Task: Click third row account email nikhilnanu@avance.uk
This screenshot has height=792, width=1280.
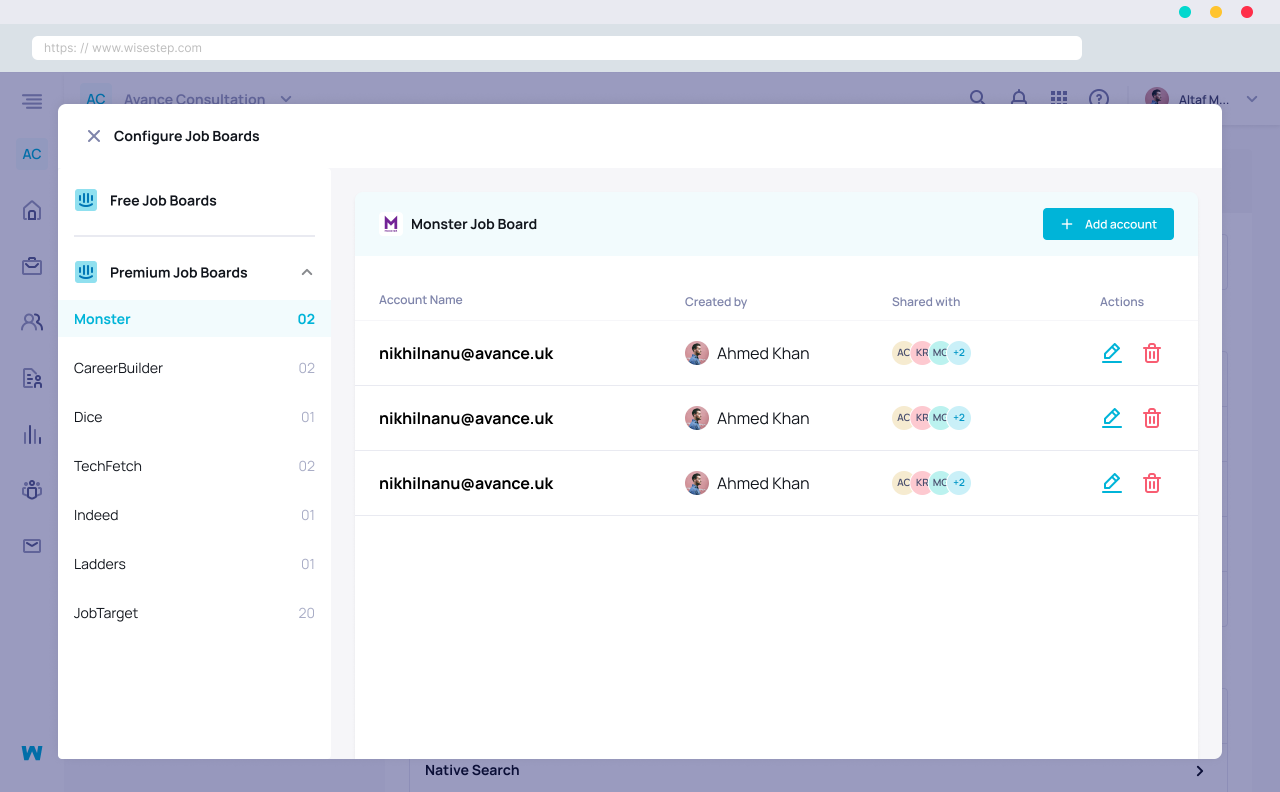Action: pos(466,483)
